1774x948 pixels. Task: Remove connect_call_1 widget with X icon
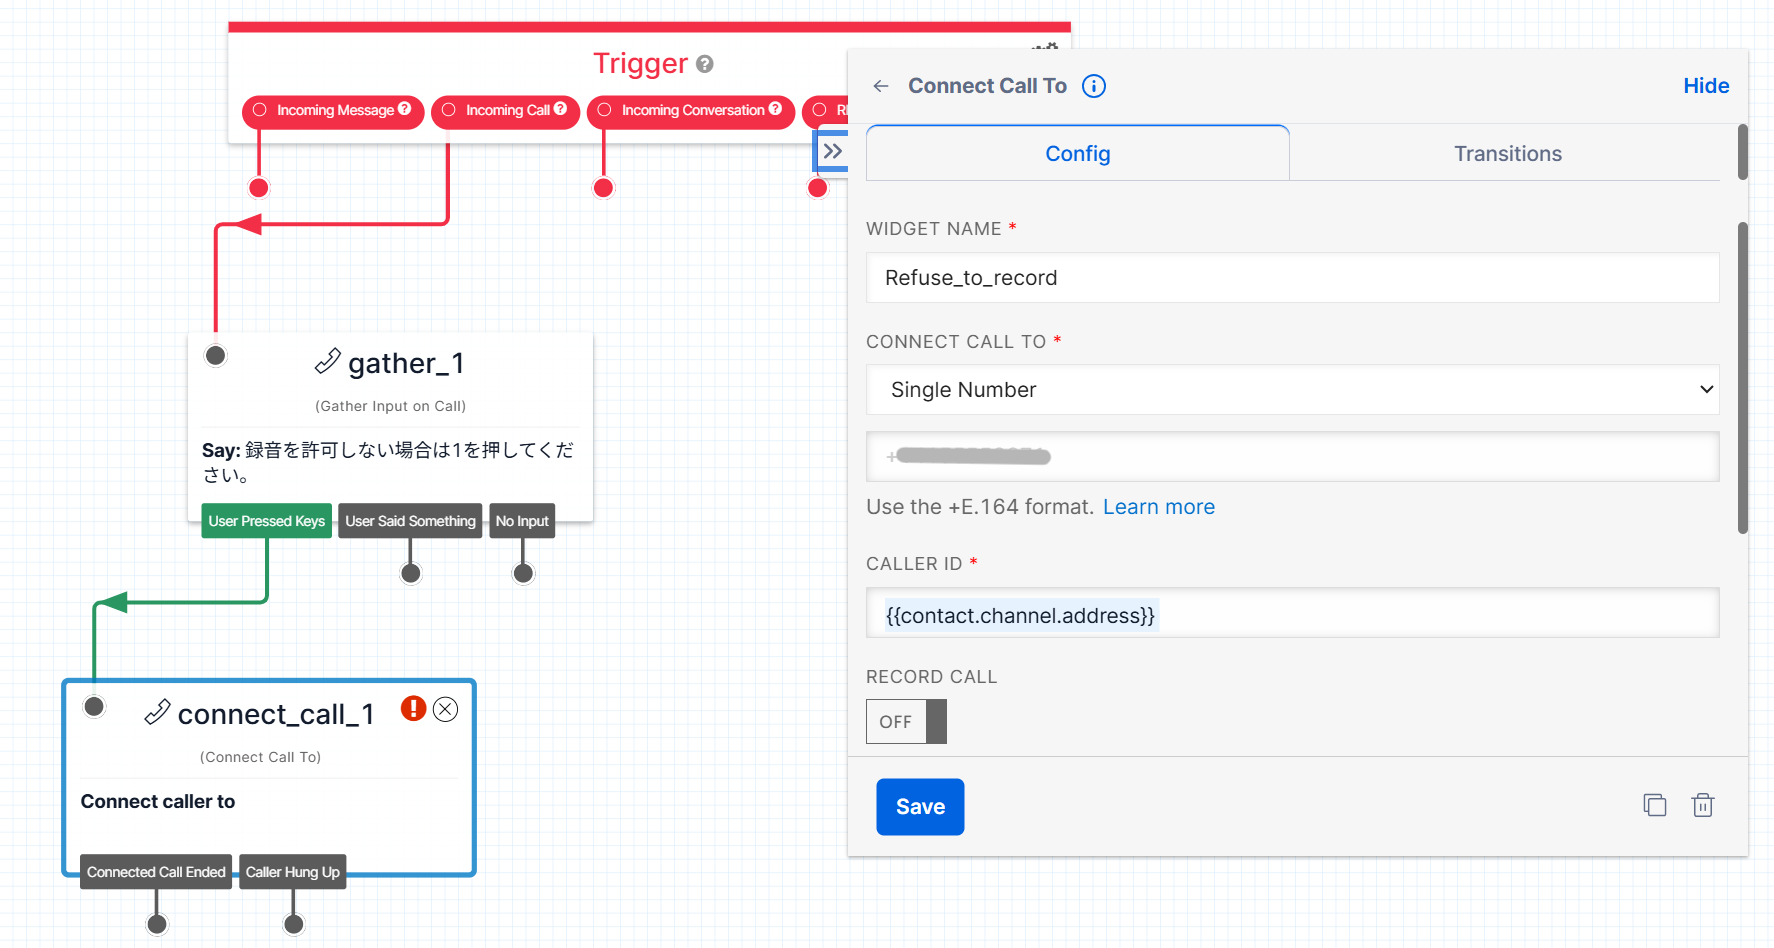point(446,709)
